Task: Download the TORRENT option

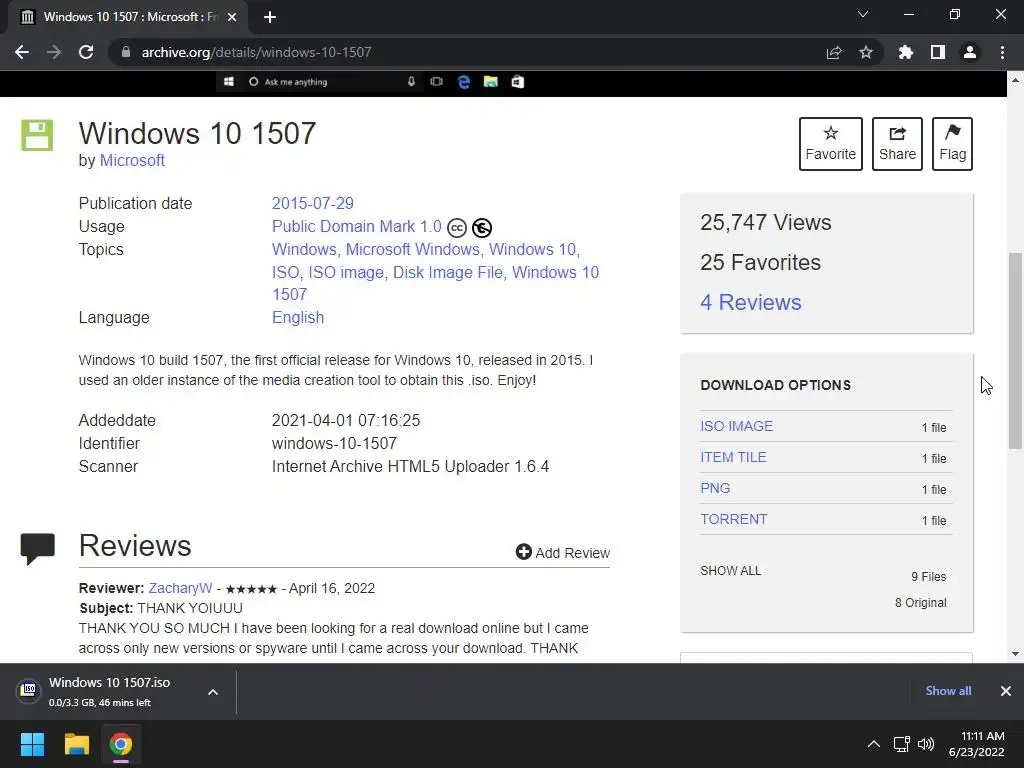Action: pos(734,519)
